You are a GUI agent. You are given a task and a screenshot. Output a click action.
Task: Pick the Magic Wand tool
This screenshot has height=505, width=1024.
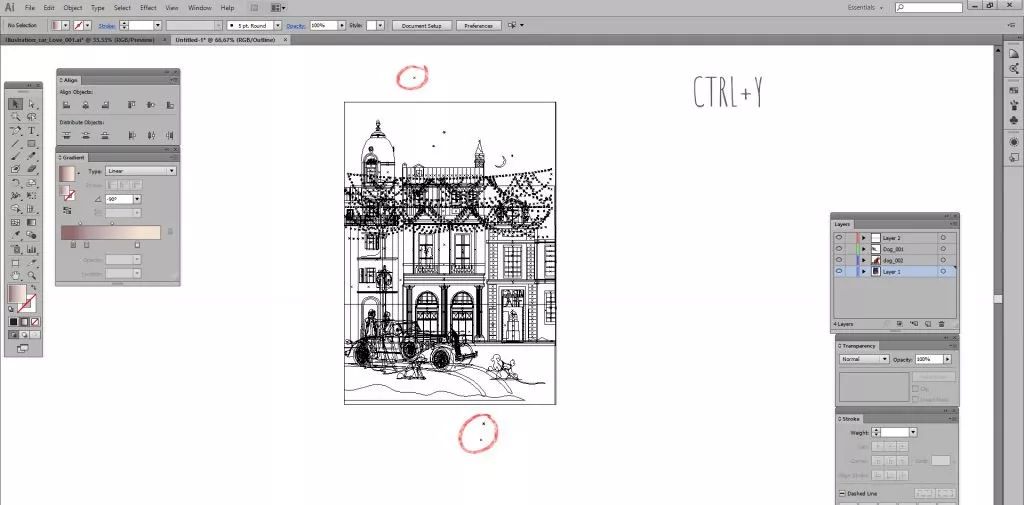(16, 117)
